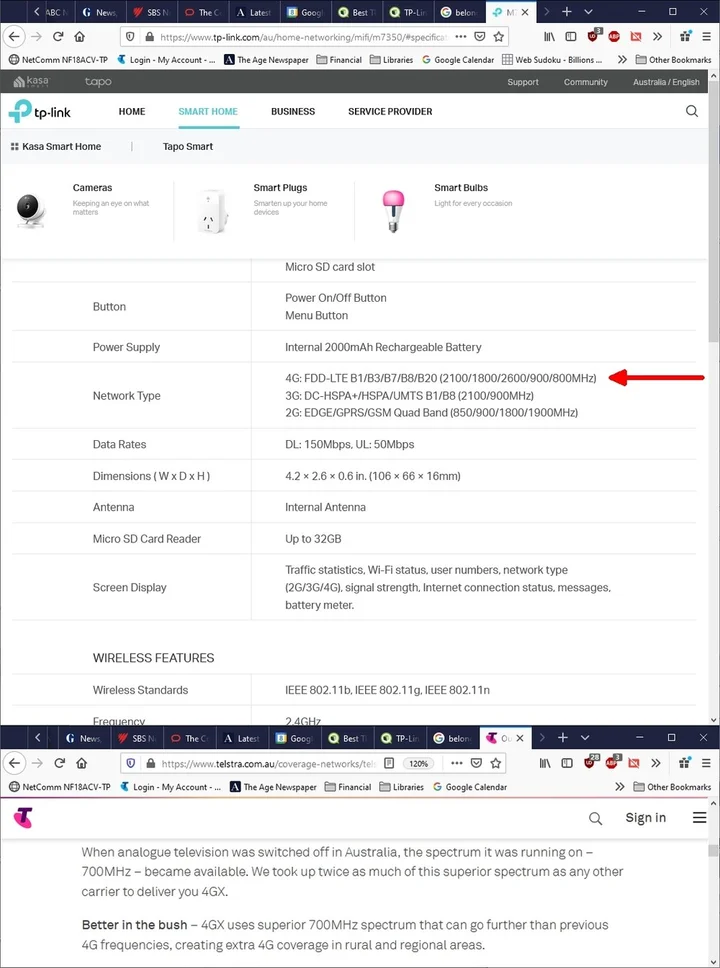Open search on the Telstra site
Viewport: 720px width, 968px height.
point(595,818)
